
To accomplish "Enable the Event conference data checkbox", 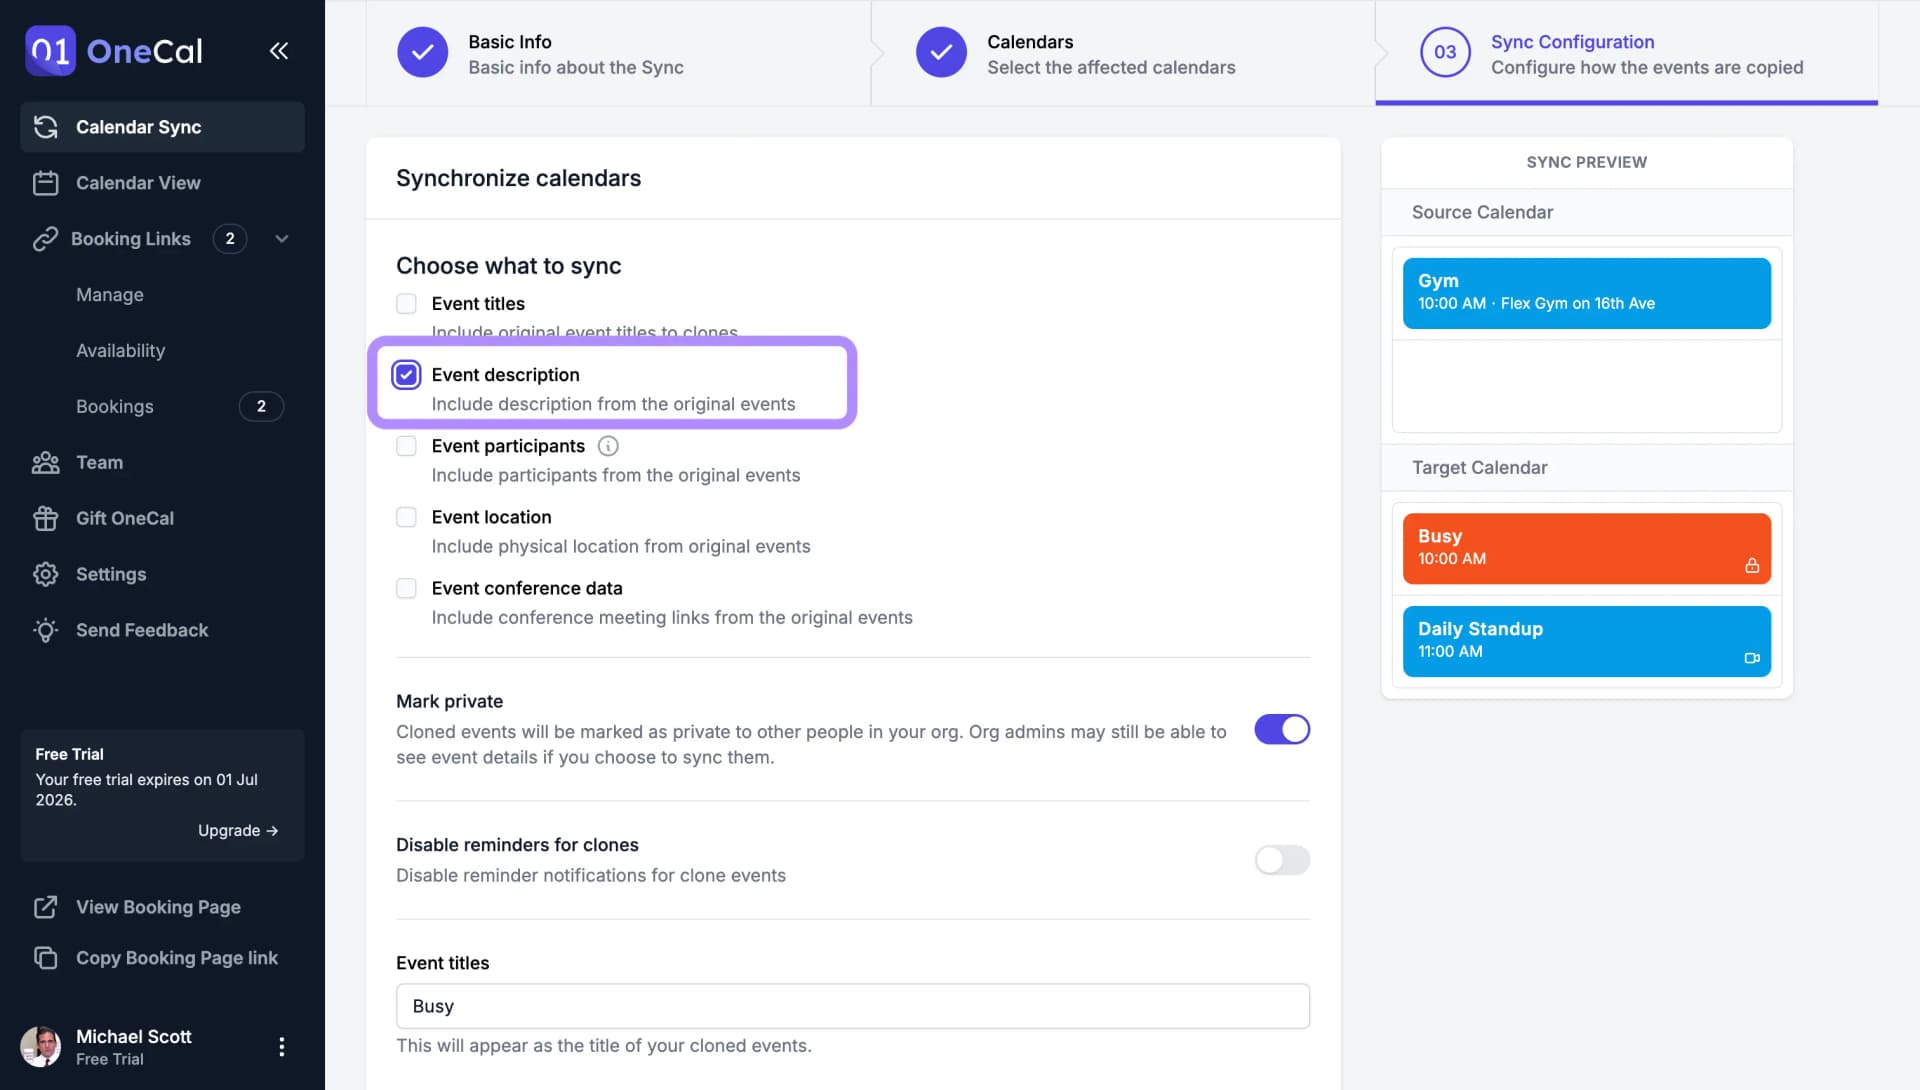I will pyautogui.click(x=406, y=588).
